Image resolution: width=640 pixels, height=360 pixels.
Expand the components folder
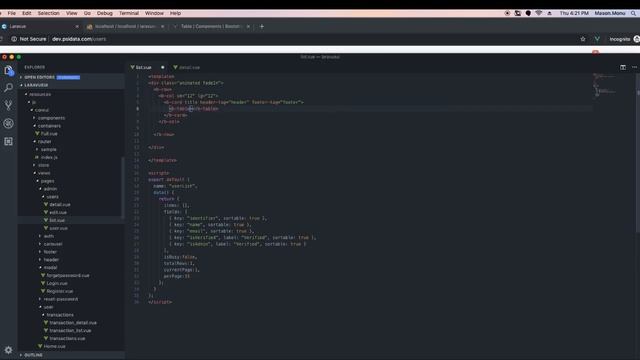click(51, 118)
